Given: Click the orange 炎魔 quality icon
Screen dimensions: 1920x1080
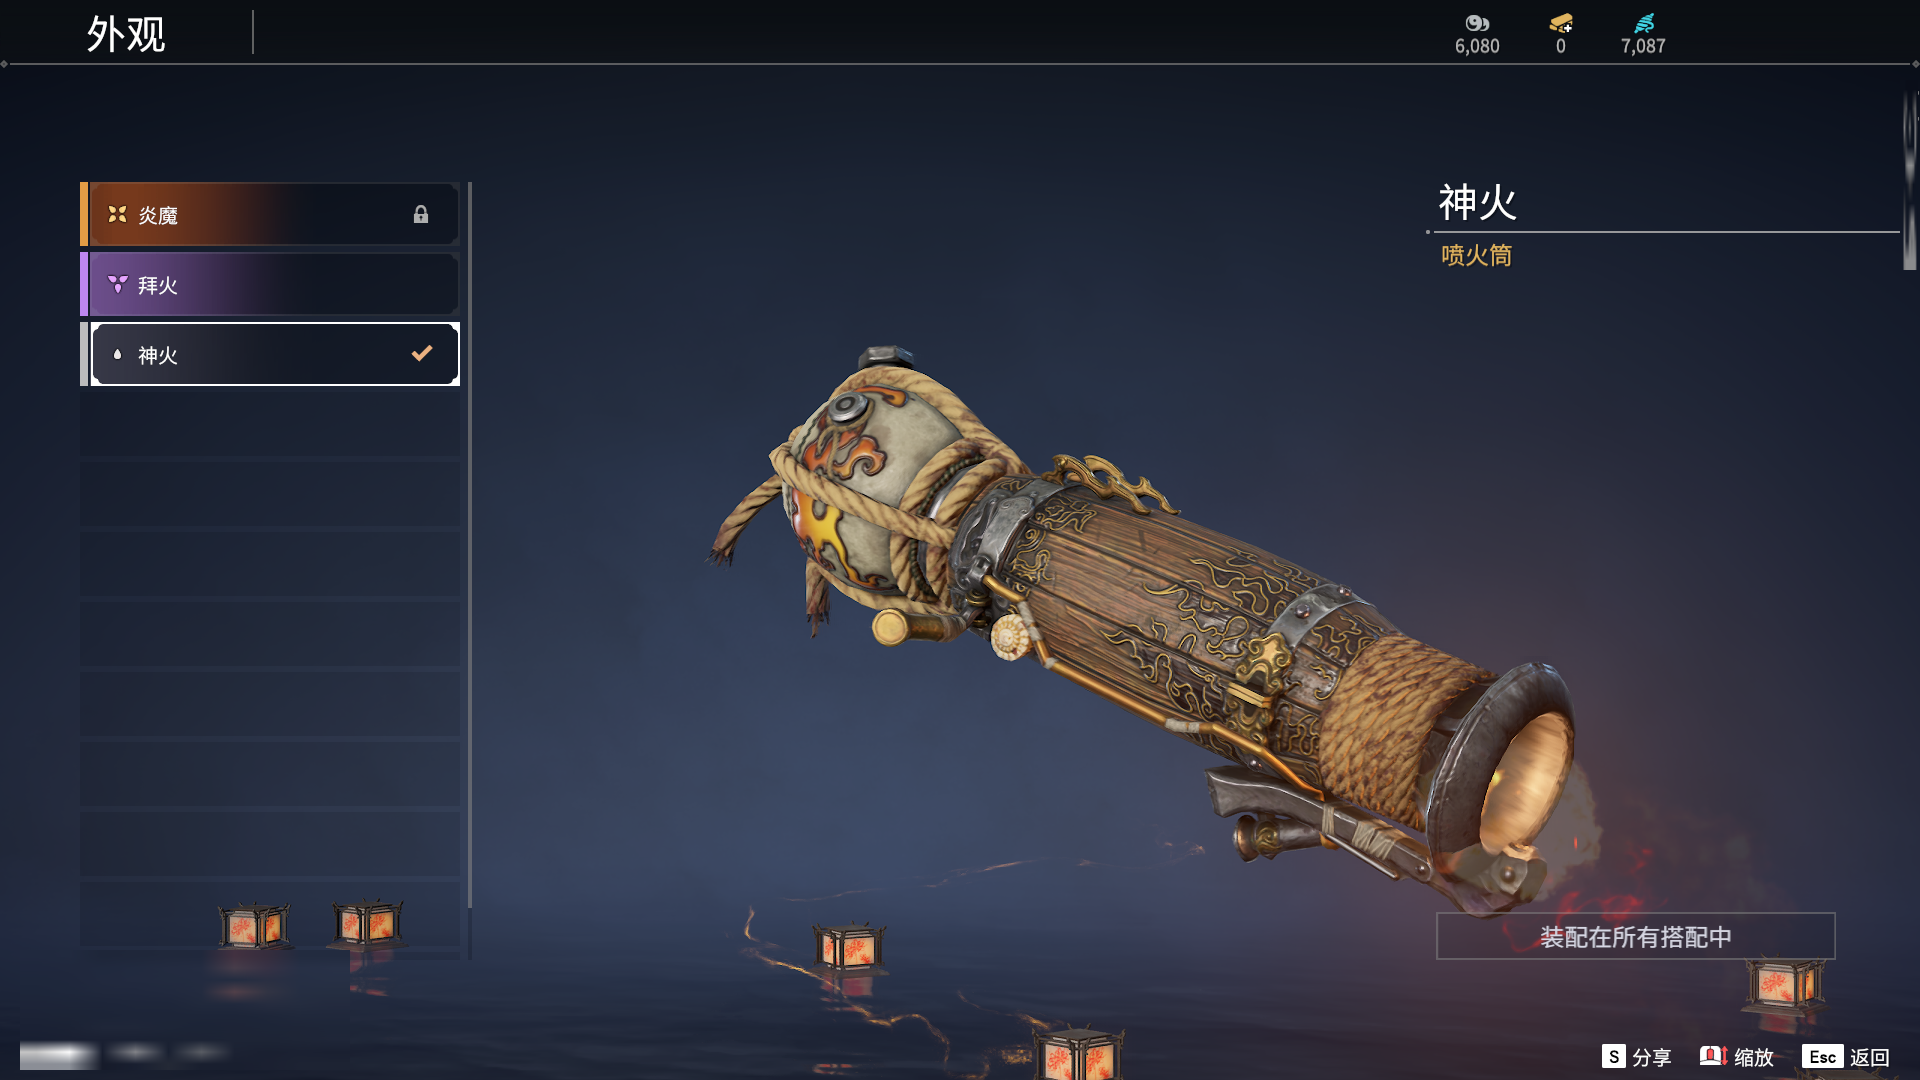Looking at the screenshot, I should point(117,214).
